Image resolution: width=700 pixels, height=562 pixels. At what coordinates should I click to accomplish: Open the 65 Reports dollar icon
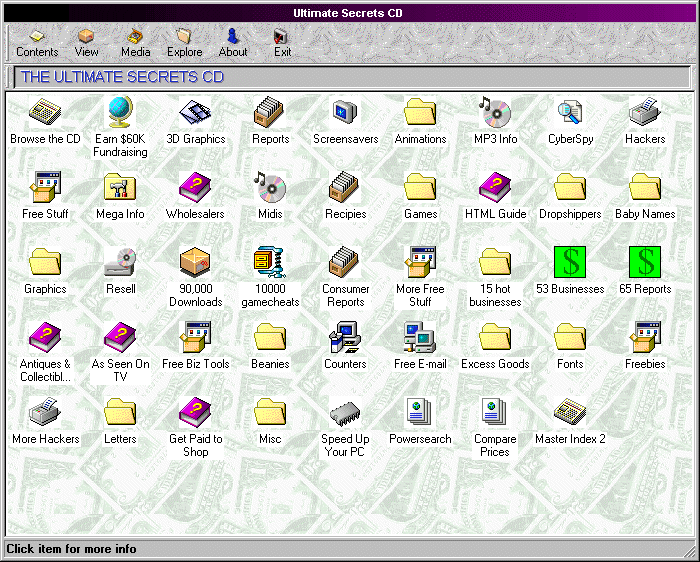coord(645,262)
